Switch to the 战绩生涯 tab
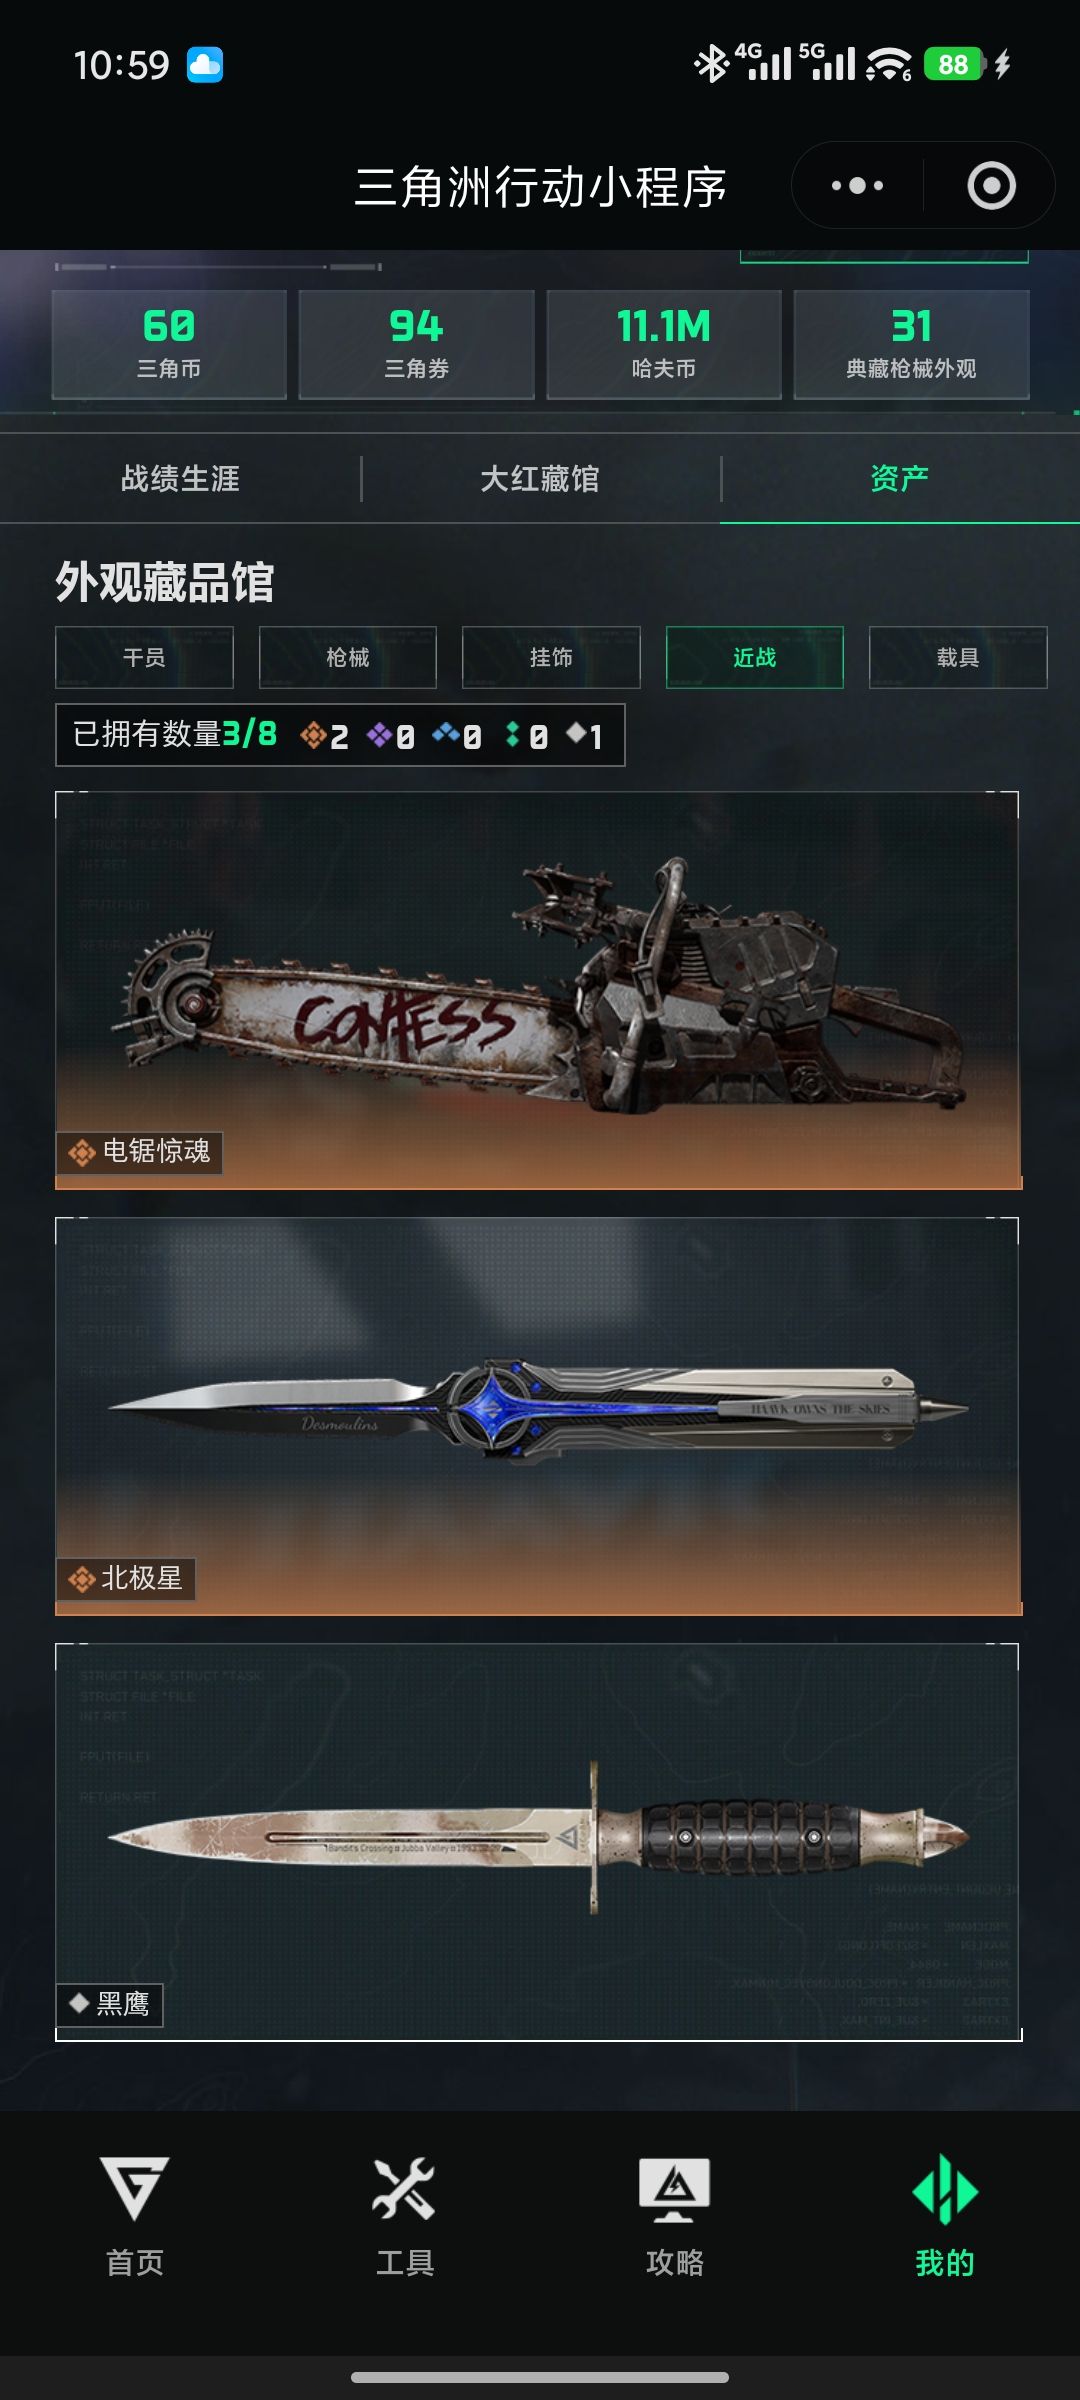 click(180, 478)
